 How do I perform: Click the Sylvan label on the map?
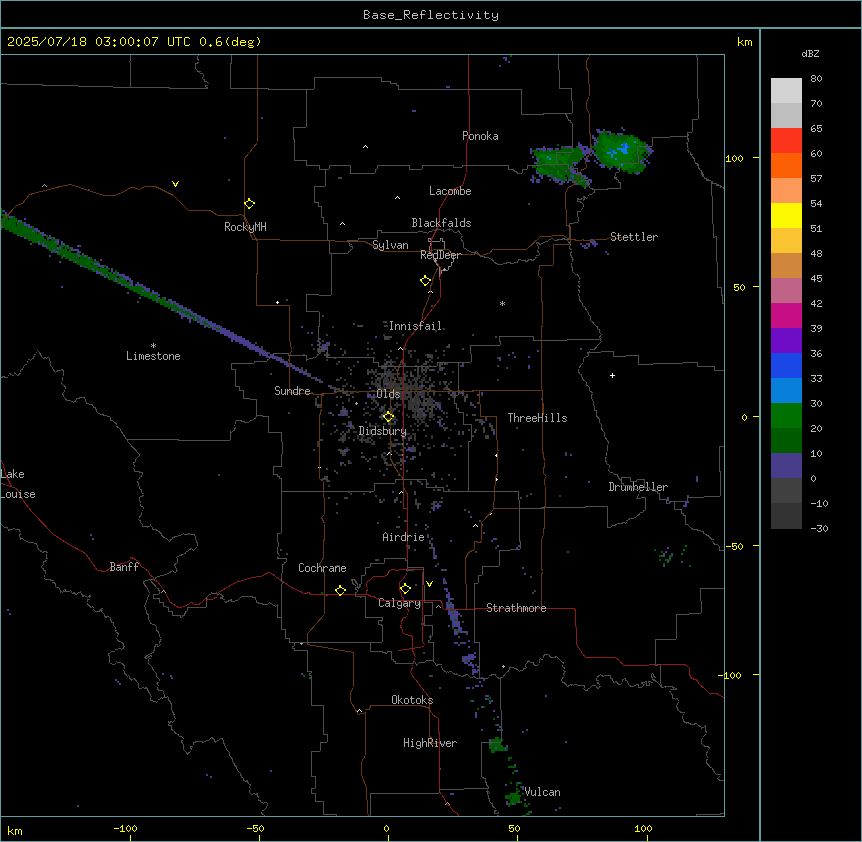pos(390,245)
